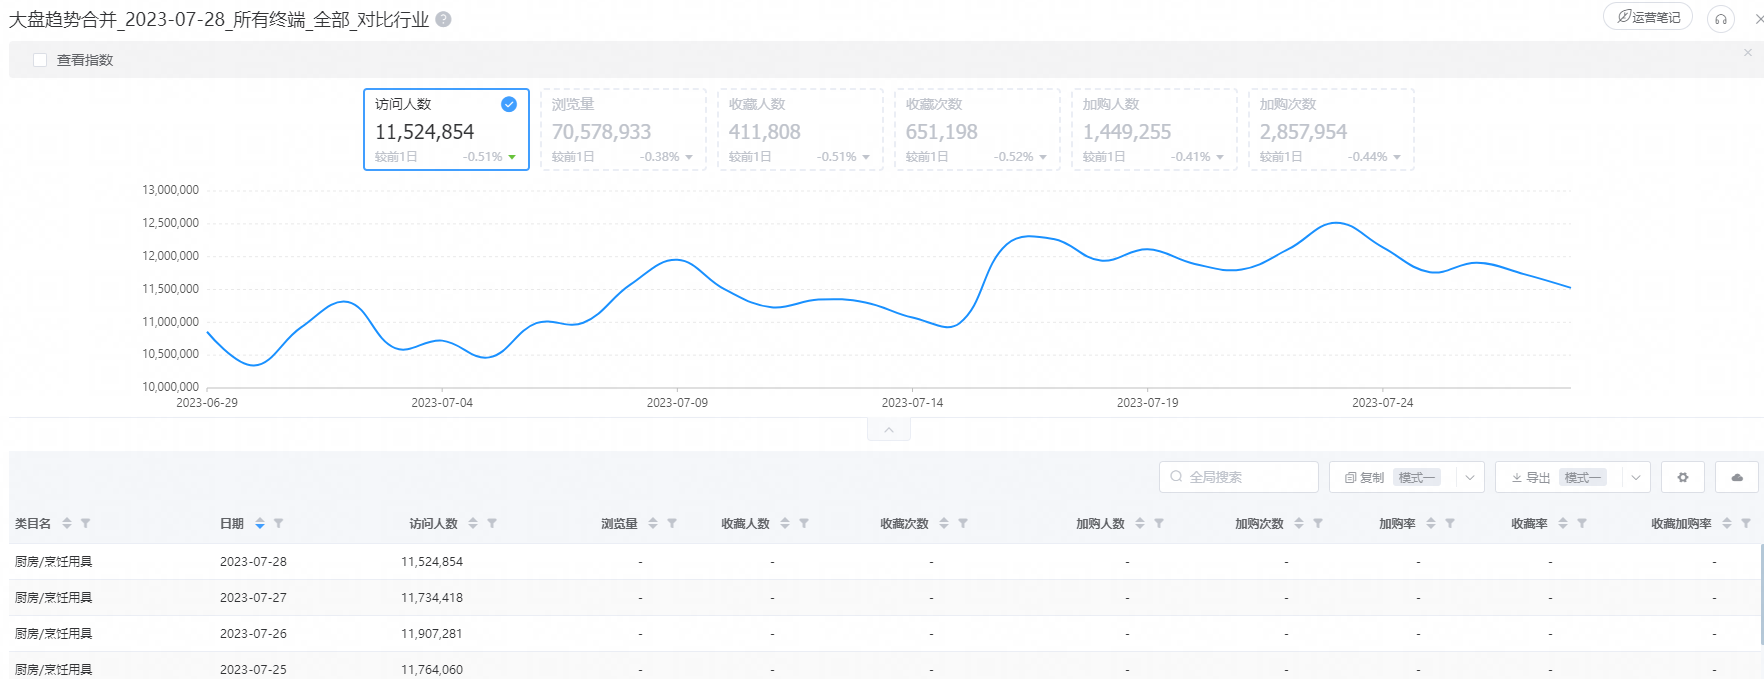1764x679 pixels.
Task: Open 浏览量 comparison dropdown arrow -0.38%
Action: pos(689,157)
